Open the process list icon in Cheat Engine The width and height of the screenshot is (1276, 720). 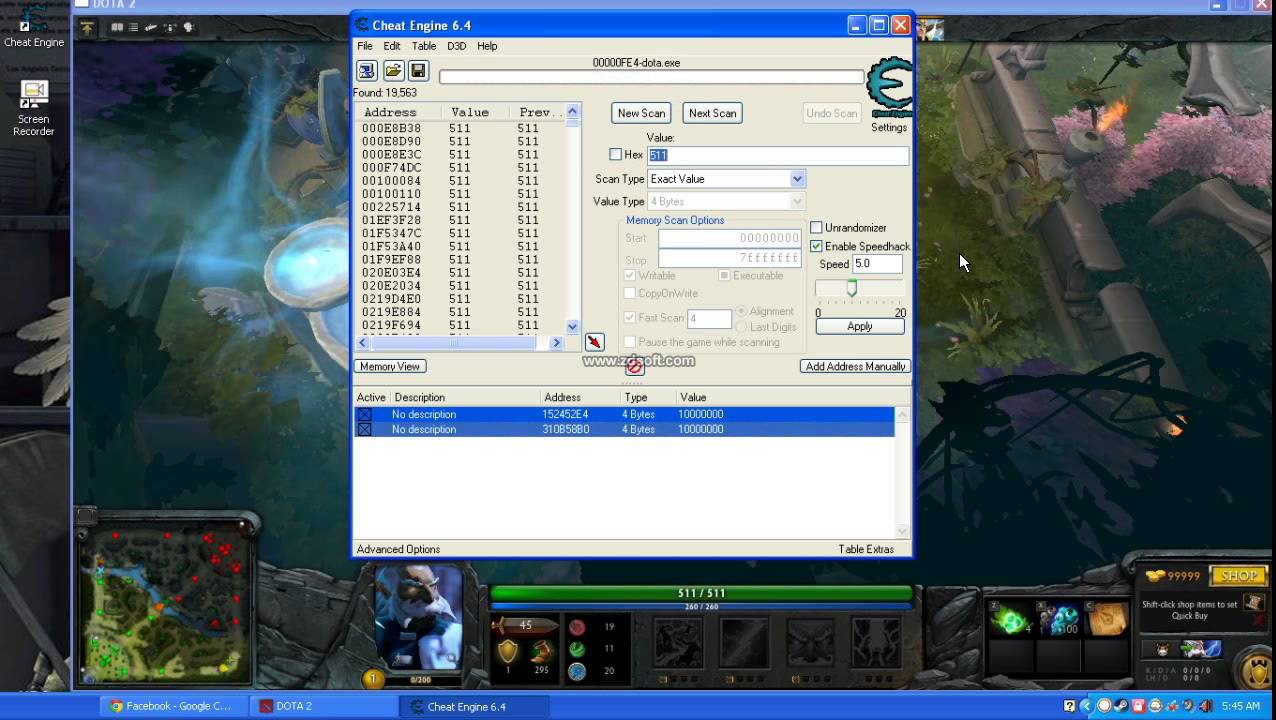pyautogui.click(x=366, y=71)
